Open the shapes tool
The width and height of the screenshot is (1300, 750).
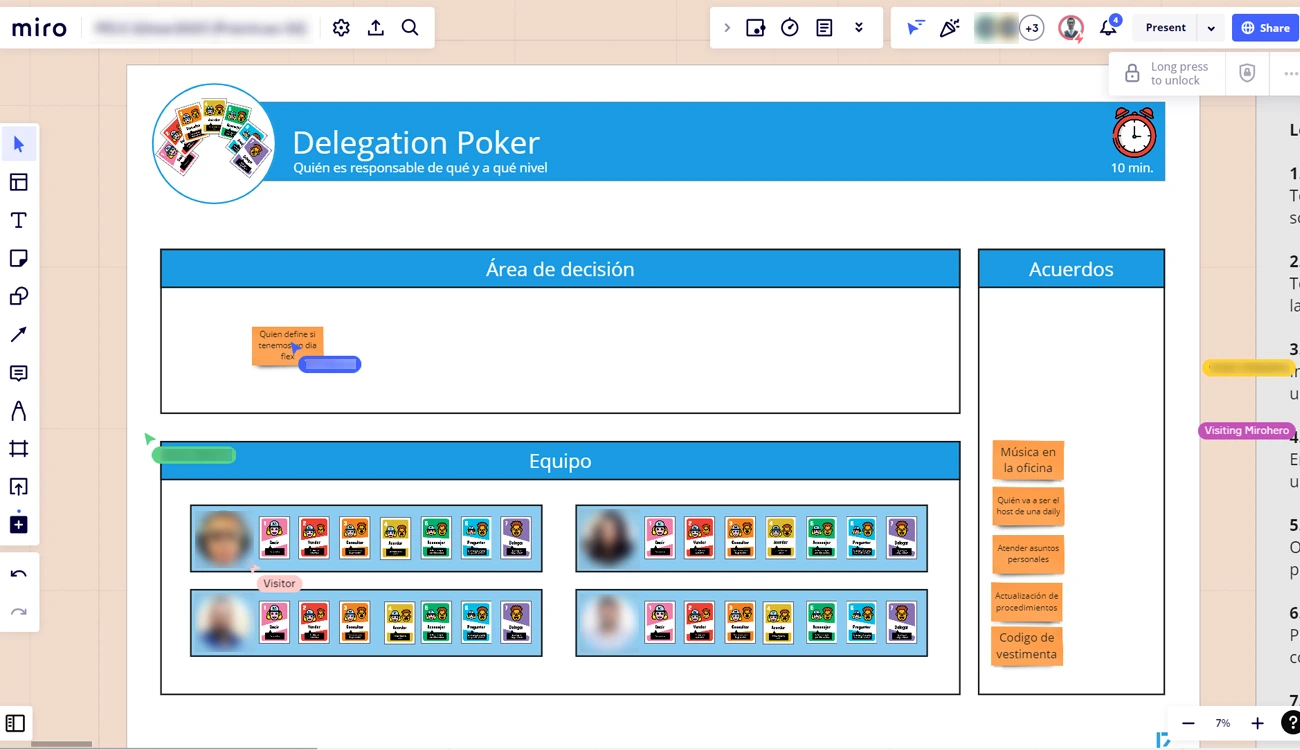click(x=18, y=295)
